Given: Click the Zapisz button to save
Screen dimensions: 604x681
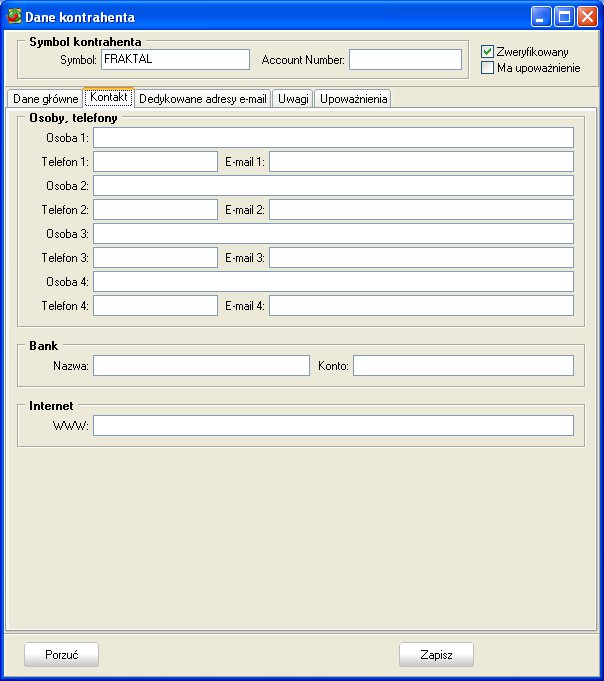Looking at the screenshot, I should pos(436,655).
